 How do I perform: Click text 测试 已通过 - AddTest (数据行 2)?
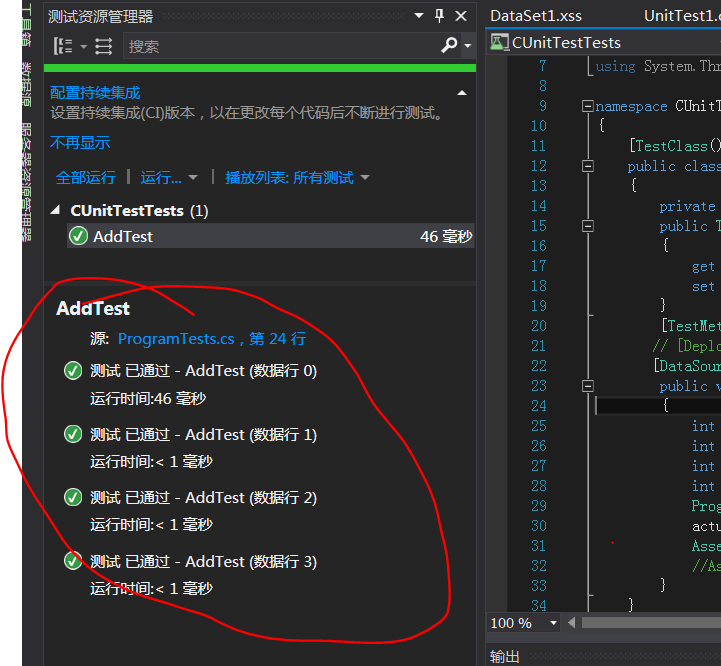(x=204, y=498)
